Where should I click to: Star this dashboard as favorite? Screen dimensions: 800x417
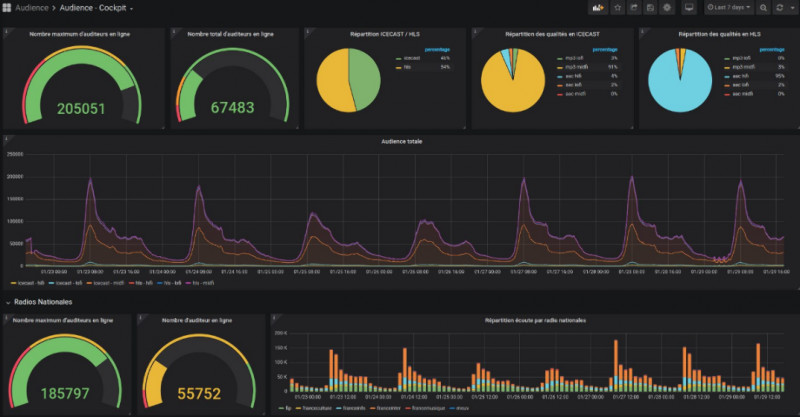(x=618, y=8)
